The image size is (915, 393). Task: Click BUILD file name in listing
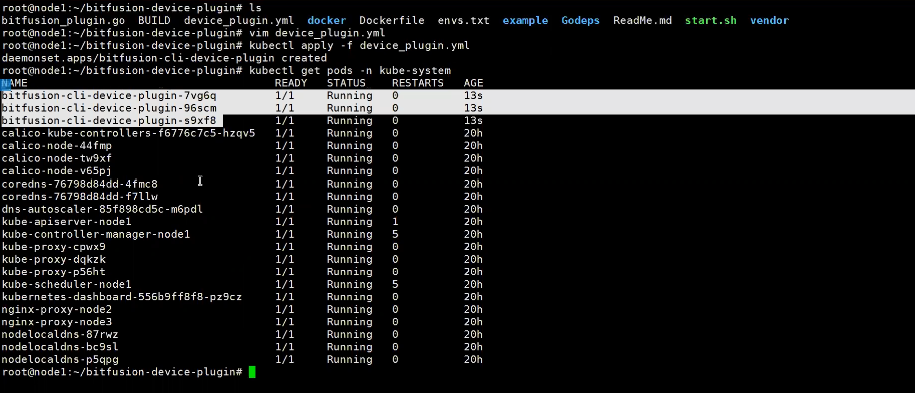[x=154, y=20]
